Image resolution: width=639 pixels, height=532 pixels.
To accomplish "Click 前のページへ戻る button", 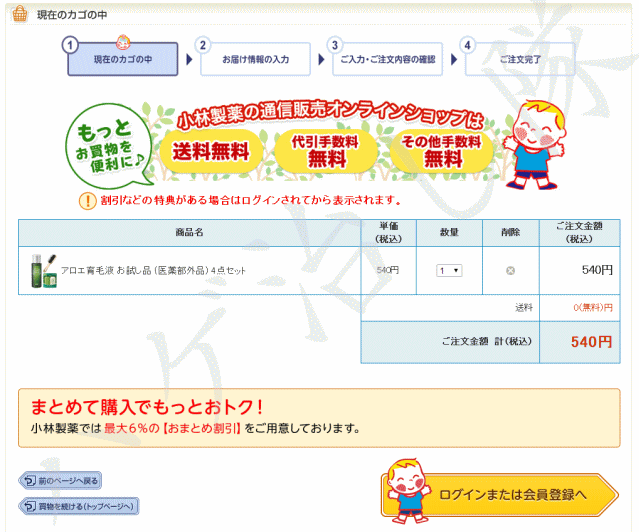I will (60, 481).
